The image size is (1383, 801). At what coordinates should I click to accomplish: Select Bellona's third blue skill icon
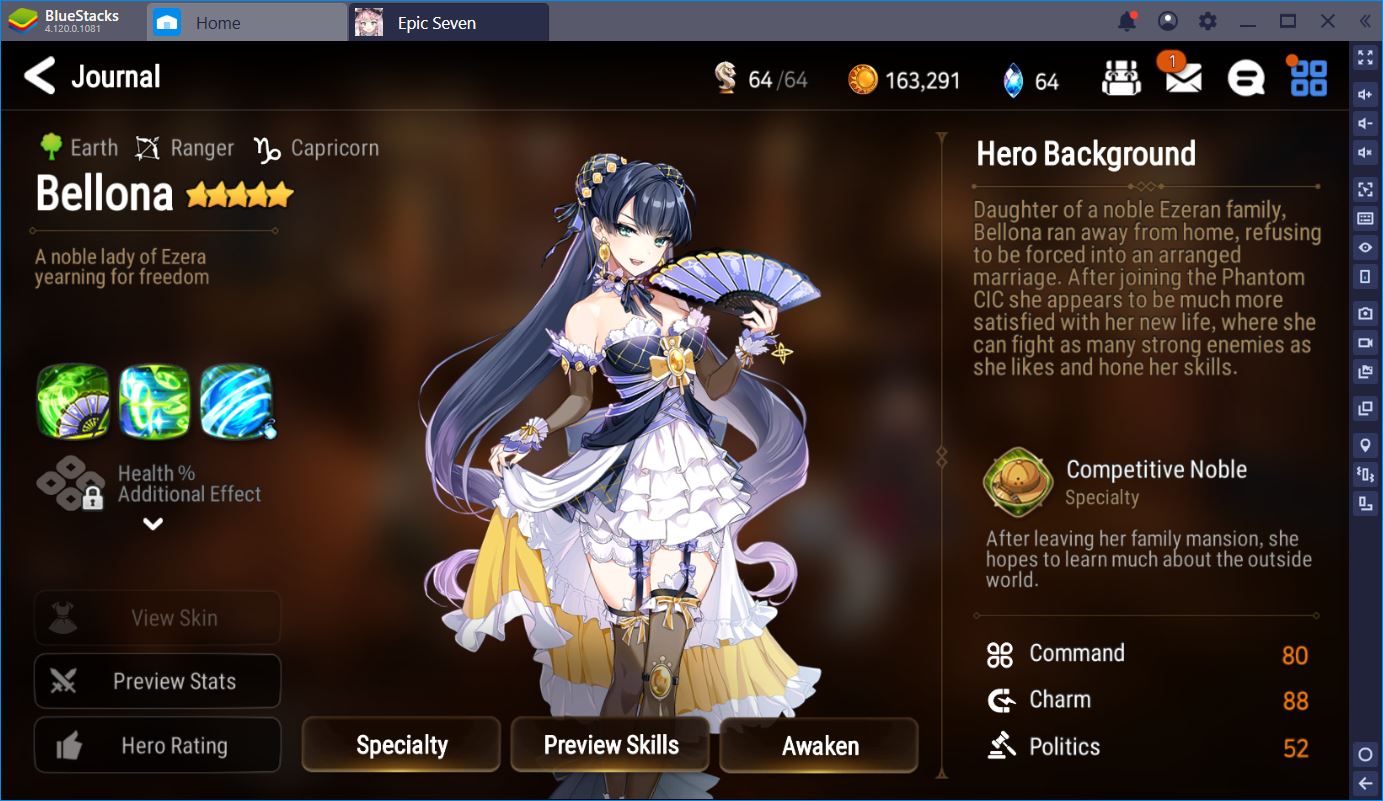[x=236, y=401]
